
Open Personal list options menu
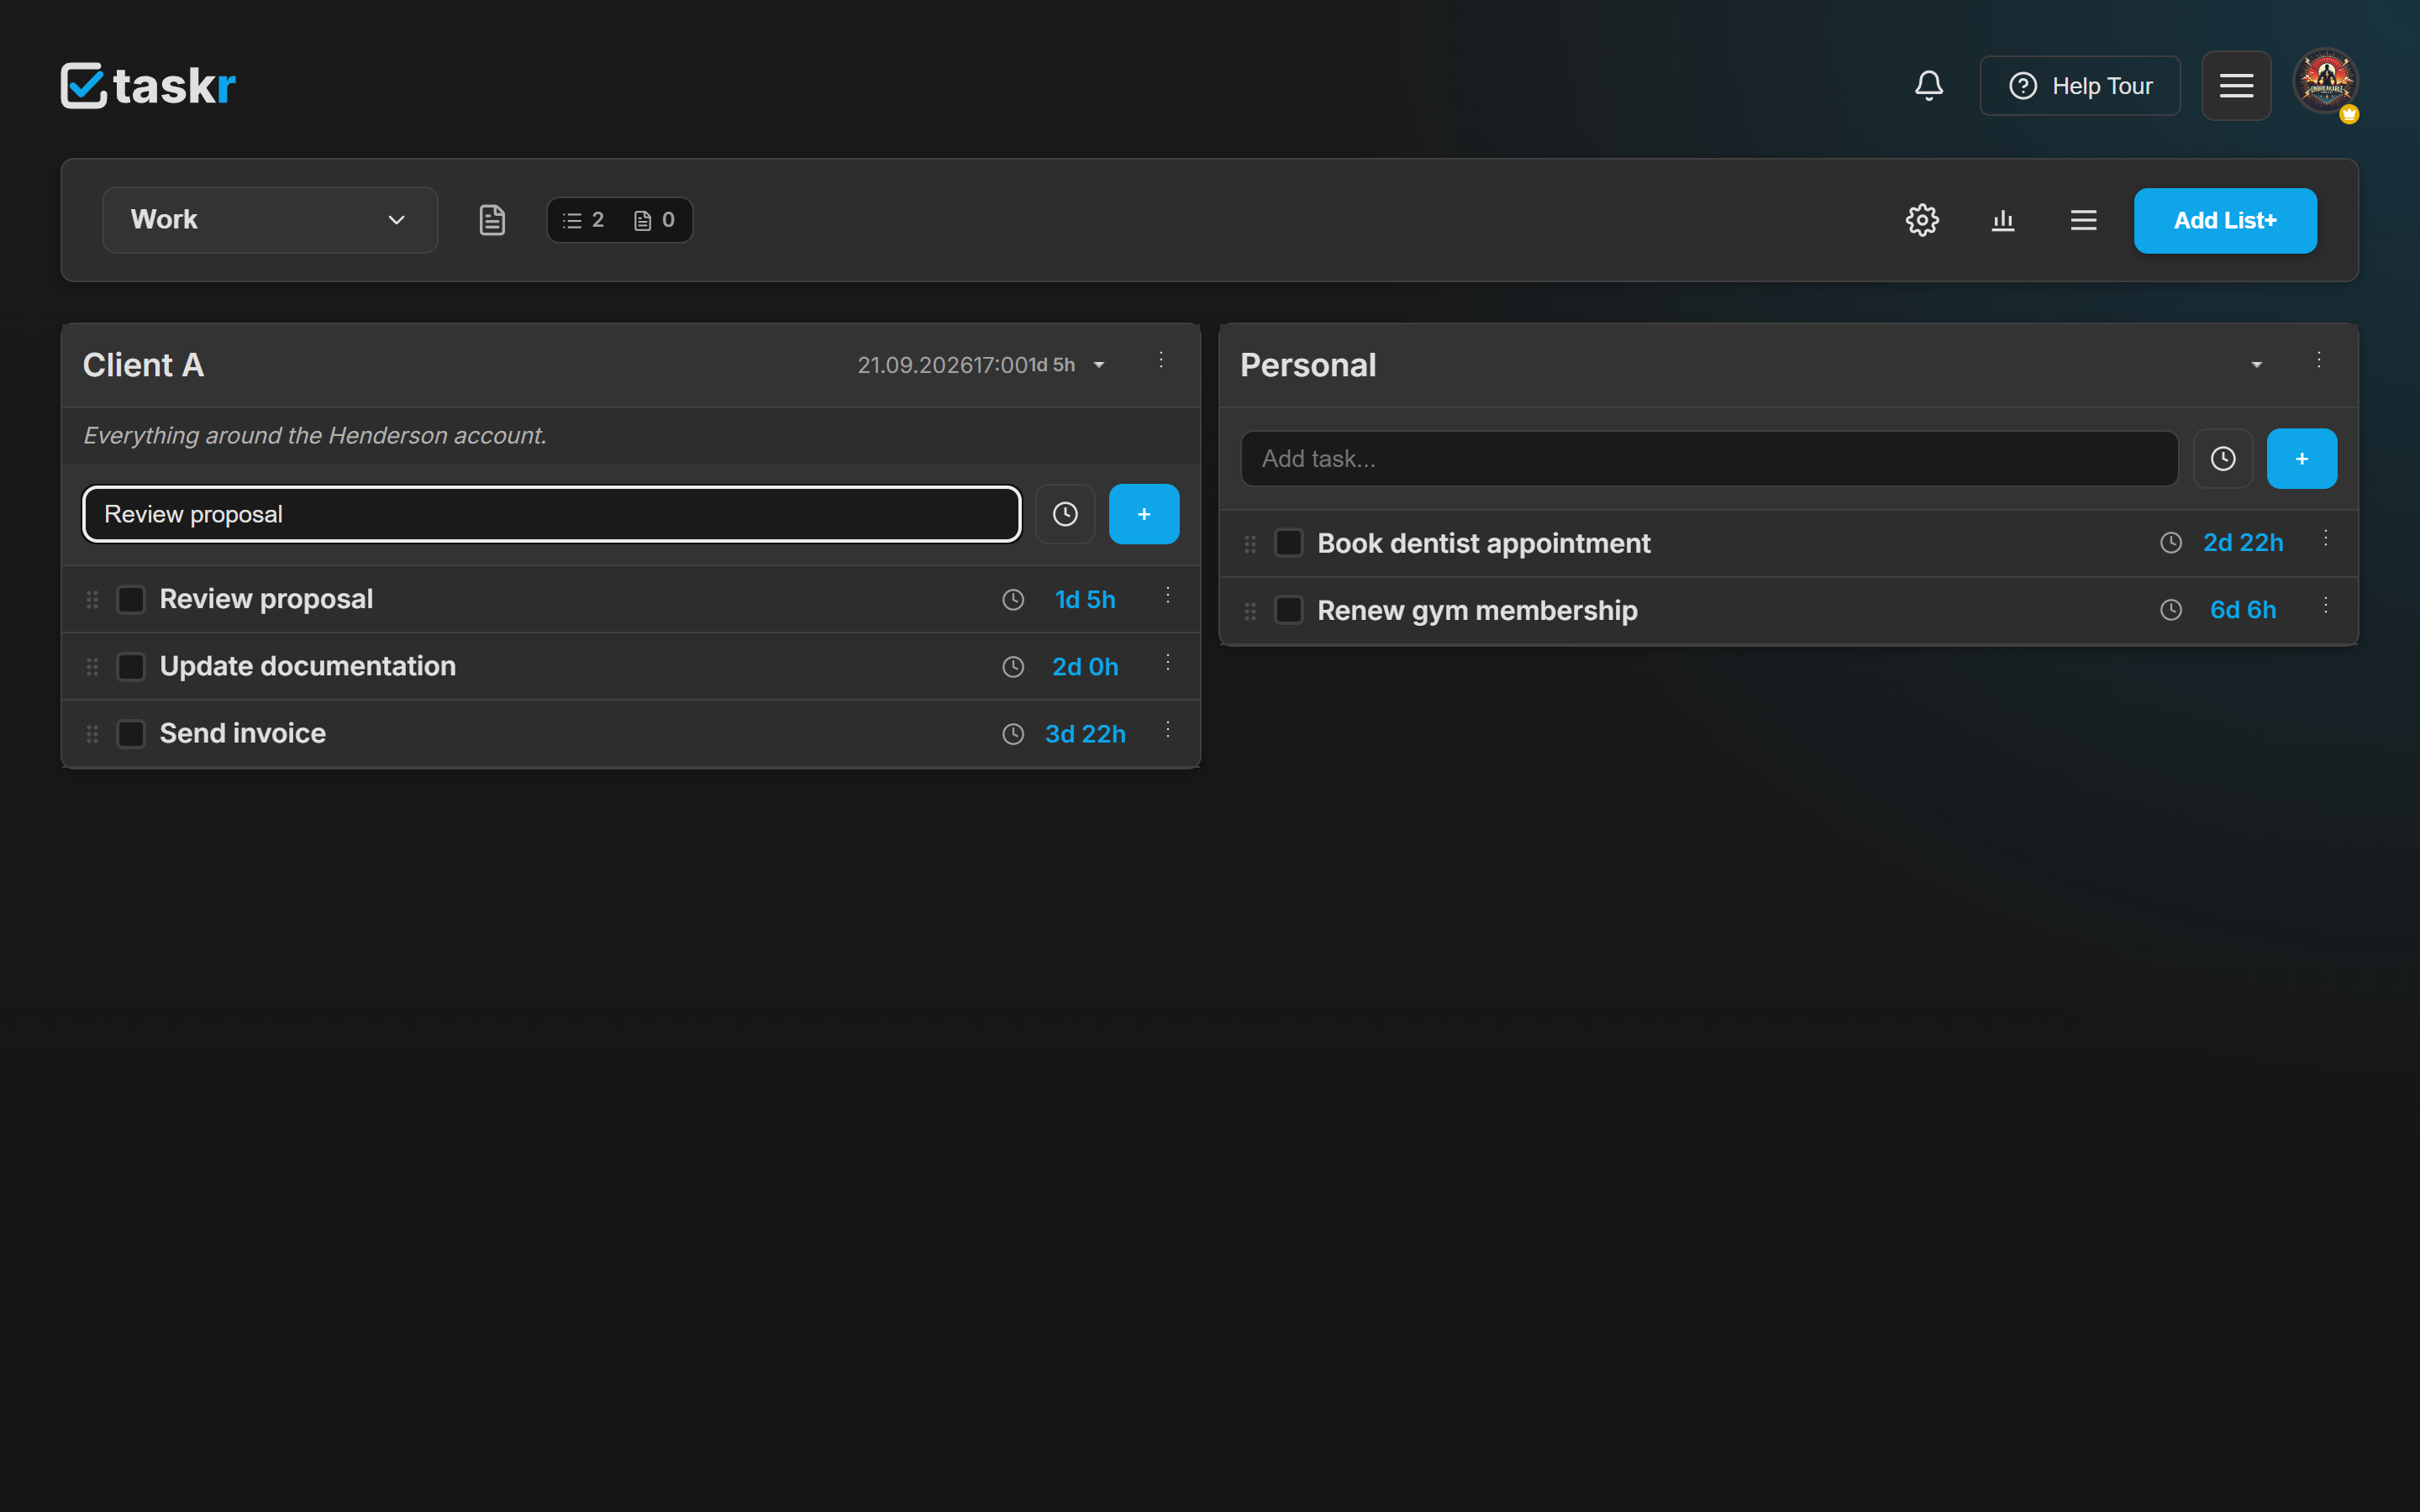[2319, 360]
